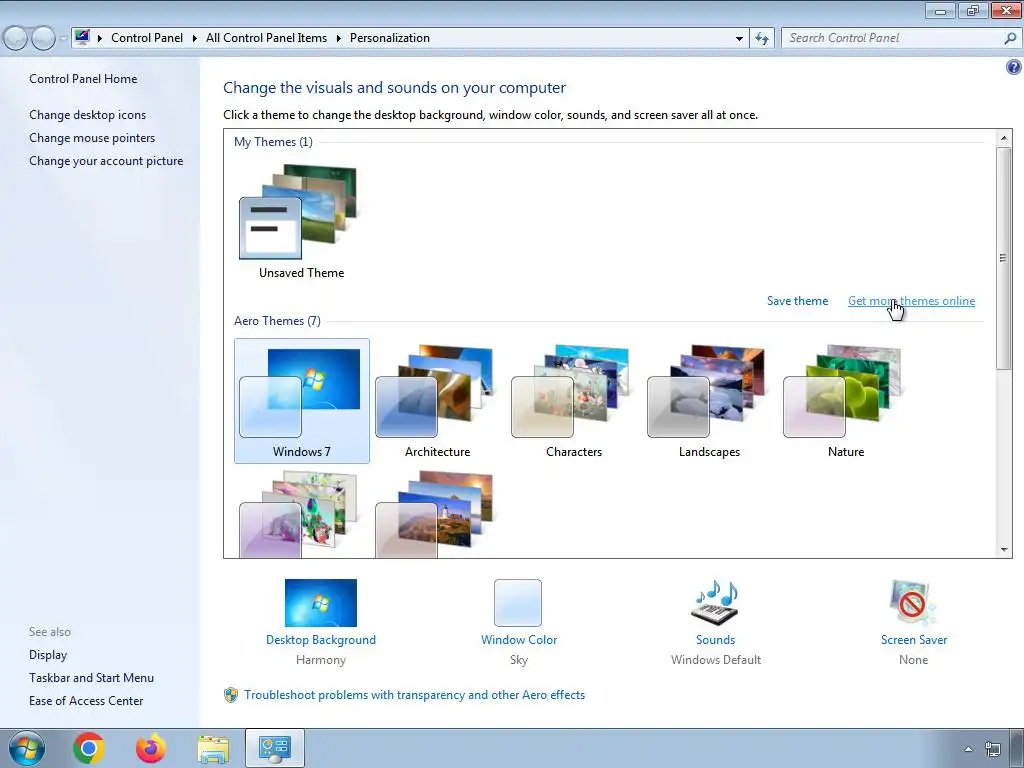Screen dimensions: 1024x768
Task: Click the My Themes (1) heading
Action: point(273,142)
